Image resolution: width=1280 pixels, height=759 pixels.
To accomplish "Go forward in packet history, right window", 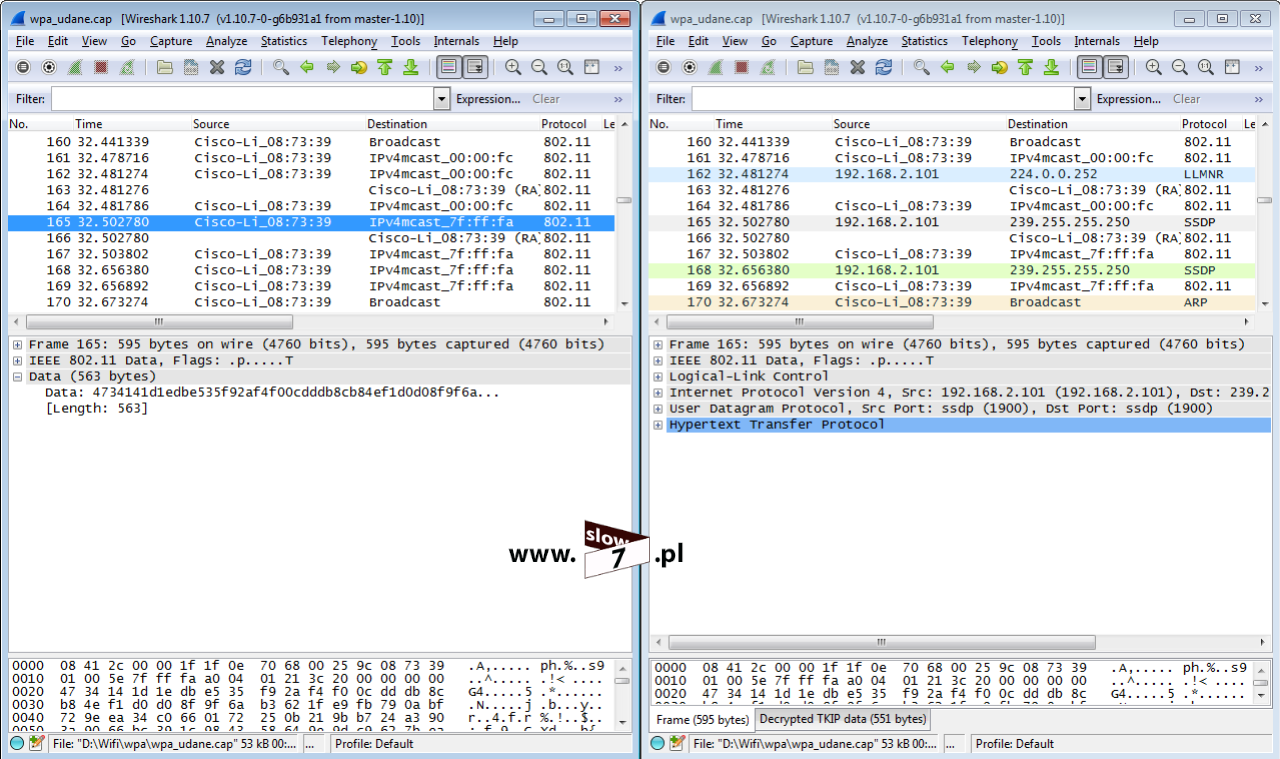I will tap(974, 67).
